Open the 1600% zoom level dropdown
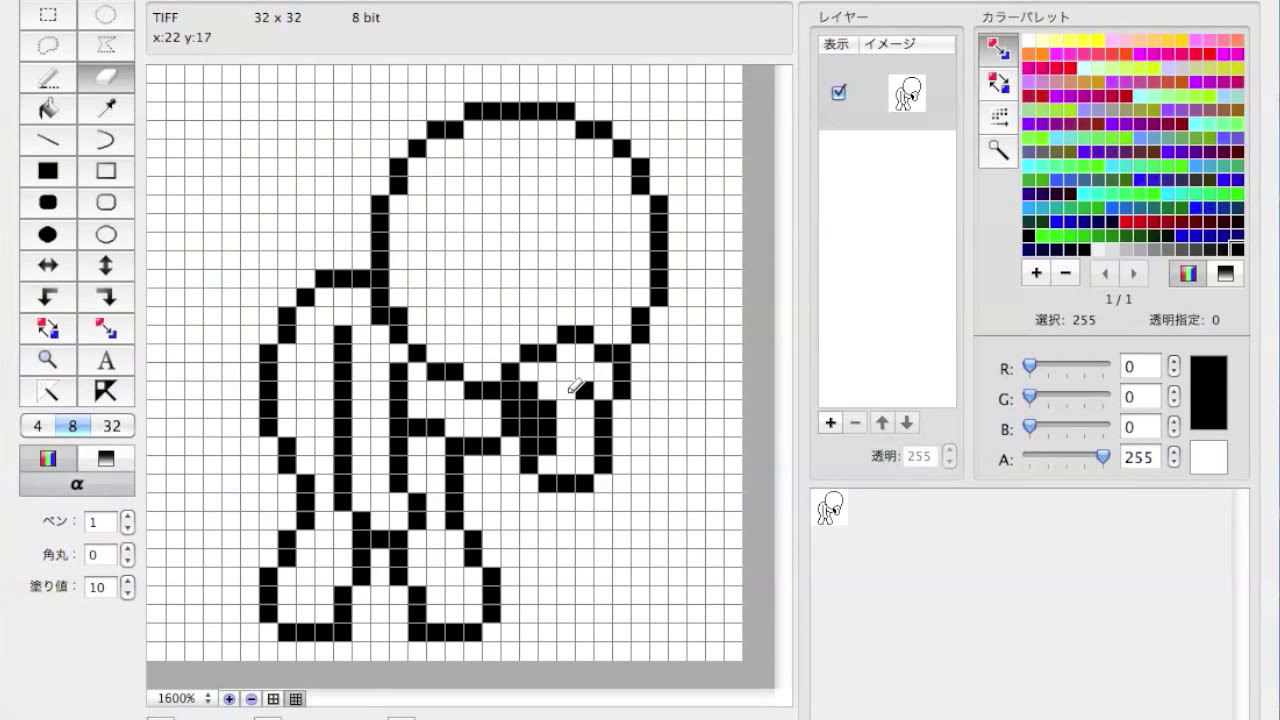 pyautogui.click(x=186, y=698)
